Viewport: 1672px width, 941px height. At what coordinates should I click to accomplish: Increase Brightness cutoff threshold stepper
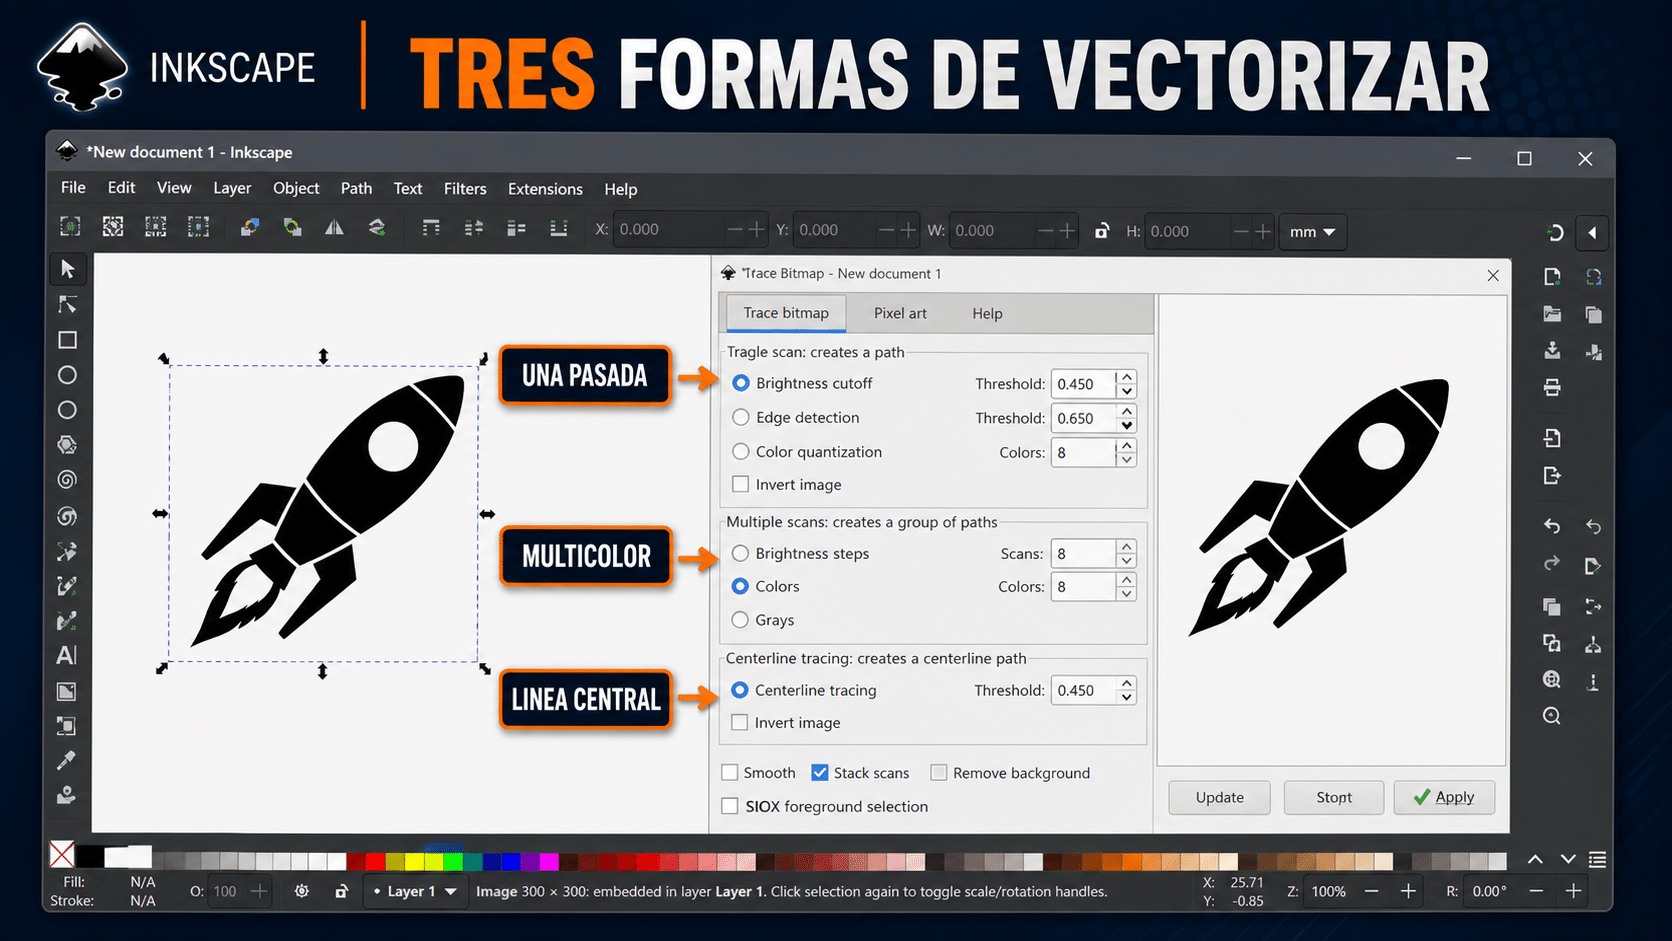tap(1127, 377)
